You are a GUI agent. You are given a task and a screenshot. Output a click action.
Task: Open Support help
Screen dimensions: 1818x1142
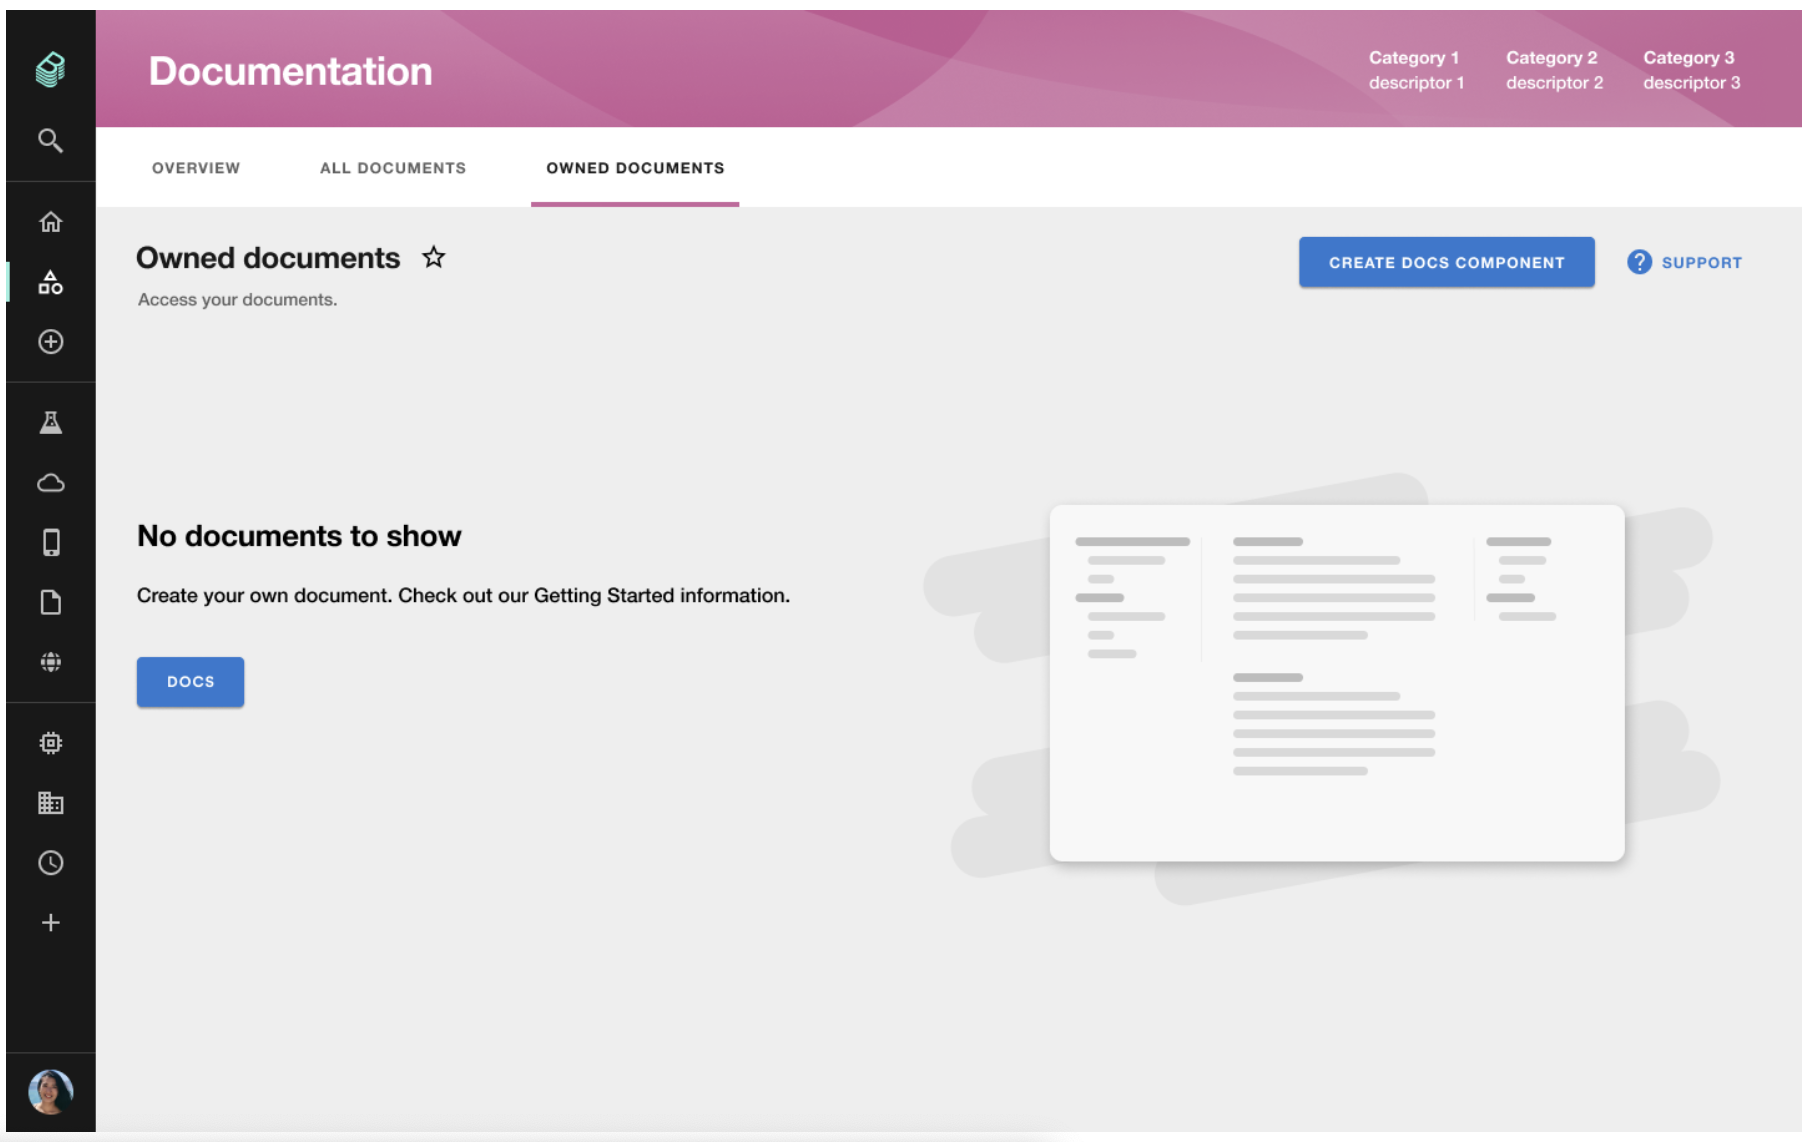[1684, 262]
